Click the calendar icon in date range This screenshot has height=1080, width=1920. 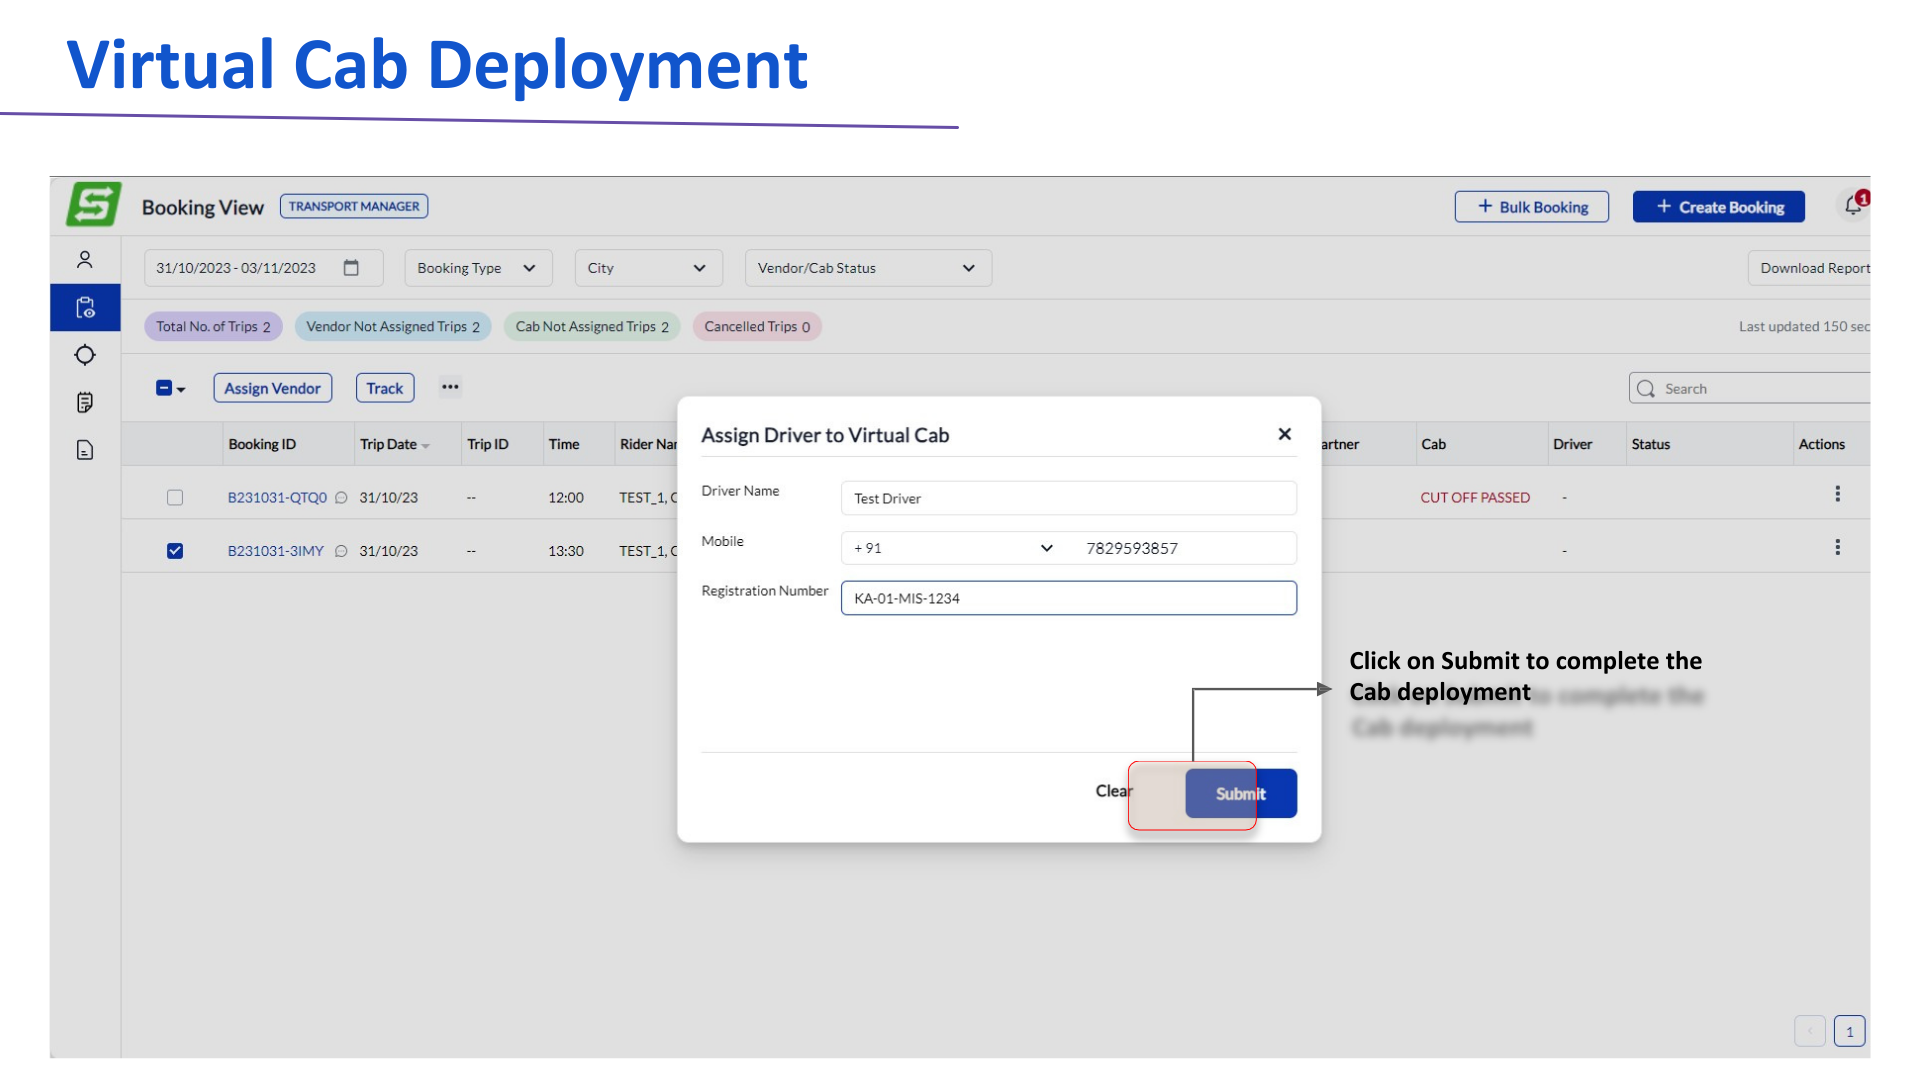351,268
